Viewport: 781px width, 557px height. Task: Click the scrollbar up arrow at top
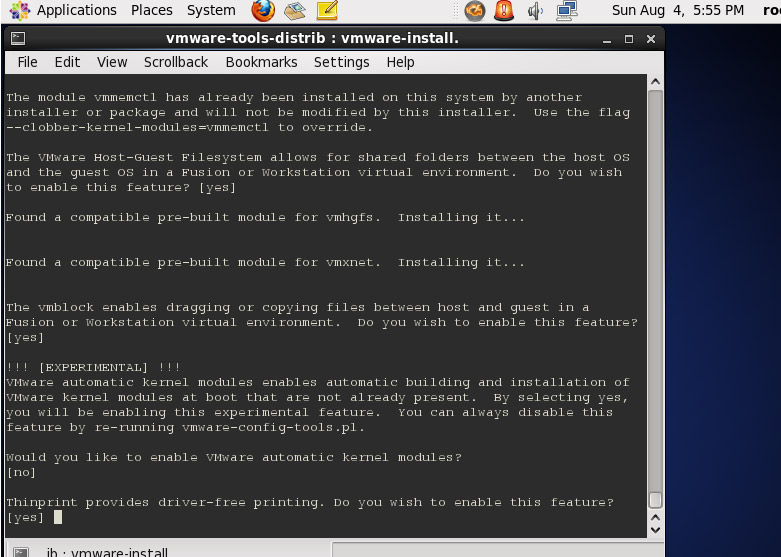tap(655, 82)
